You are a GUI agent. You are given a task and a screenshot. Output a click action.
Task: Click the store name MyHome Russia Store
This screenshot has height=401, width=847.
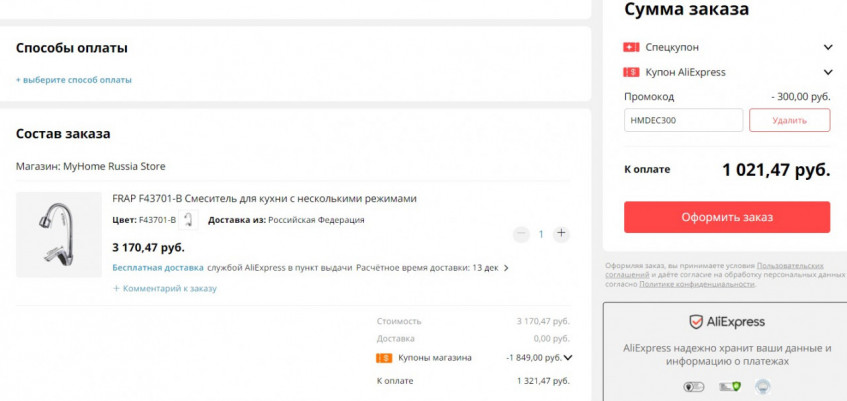[114, 166]
